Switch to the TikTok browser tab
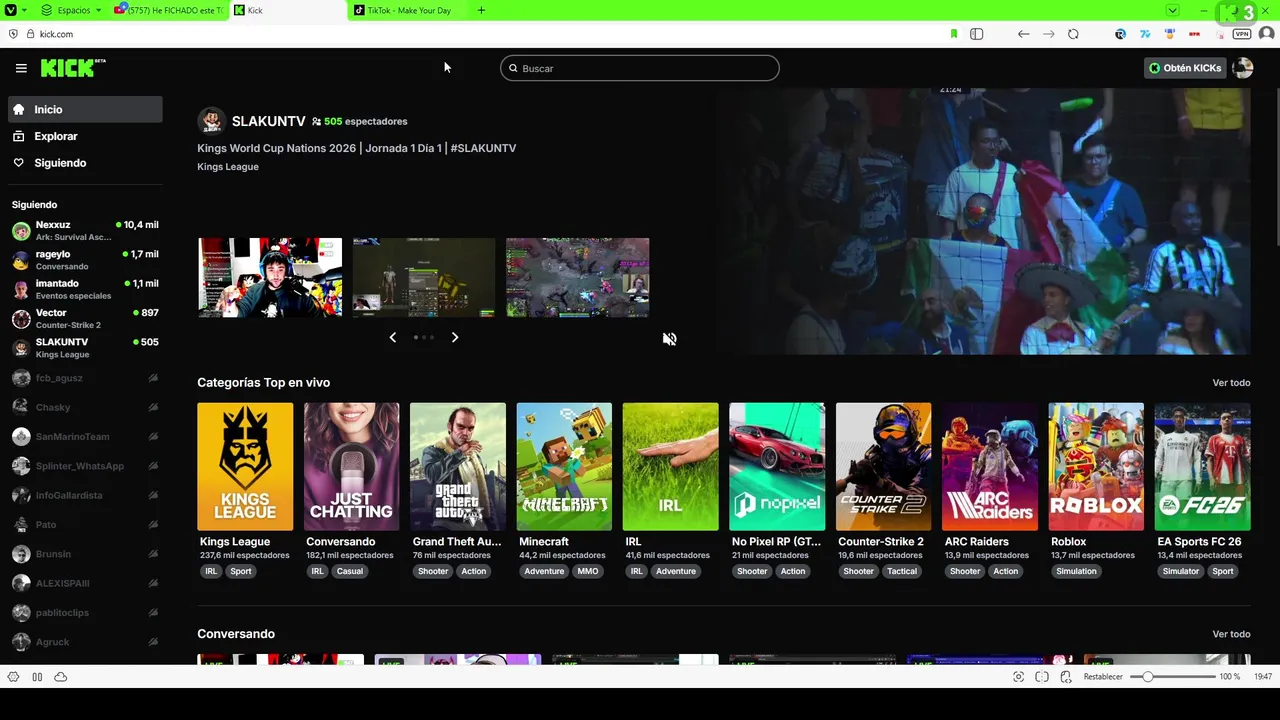Image resolution: width=1280 pixels, height=720 pixels. tap(408, 10)
